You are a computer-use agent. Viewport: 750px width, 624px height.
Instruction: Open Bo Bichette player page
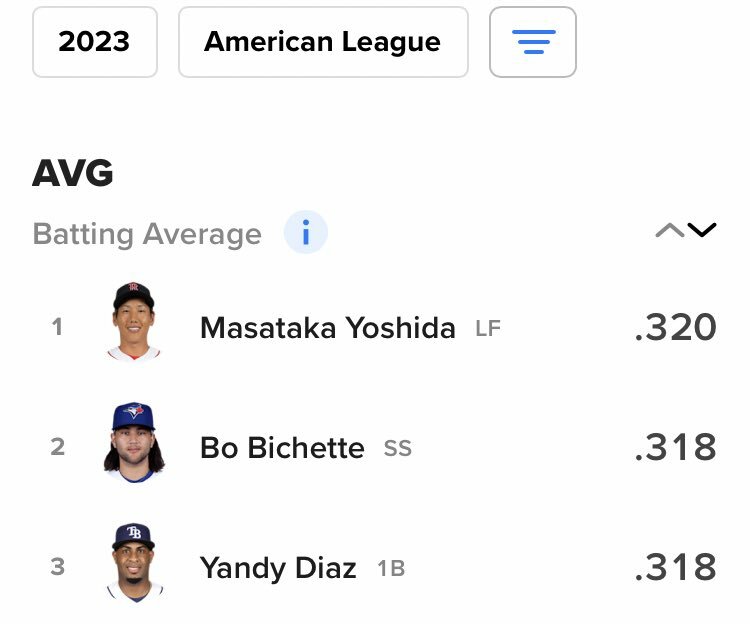[282, 448]
